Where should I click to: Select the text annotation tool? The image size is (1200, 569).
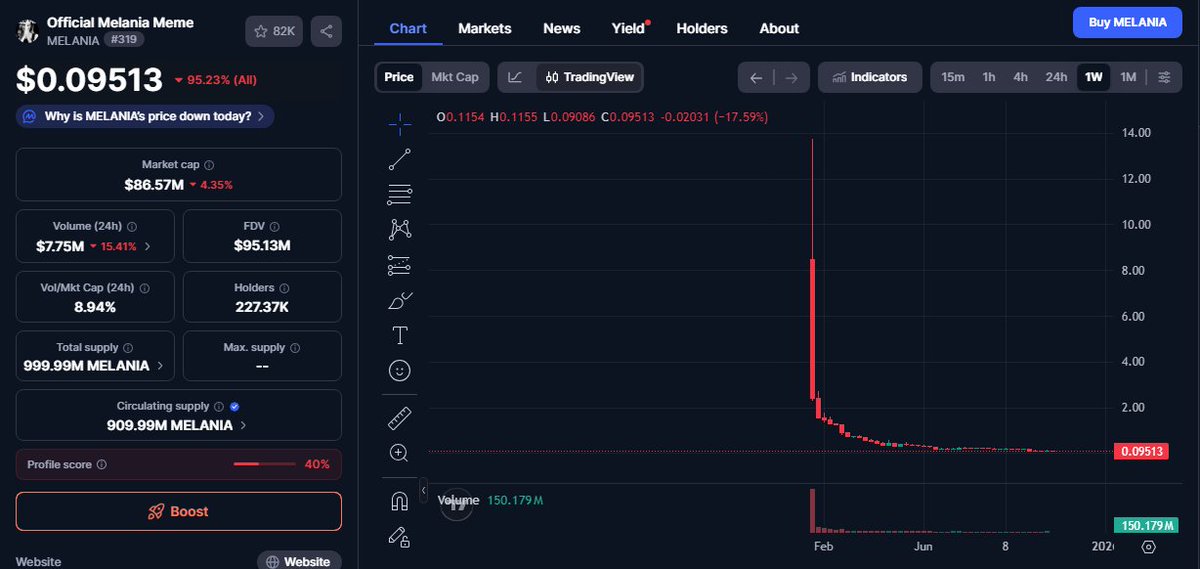tap(399, 335)
